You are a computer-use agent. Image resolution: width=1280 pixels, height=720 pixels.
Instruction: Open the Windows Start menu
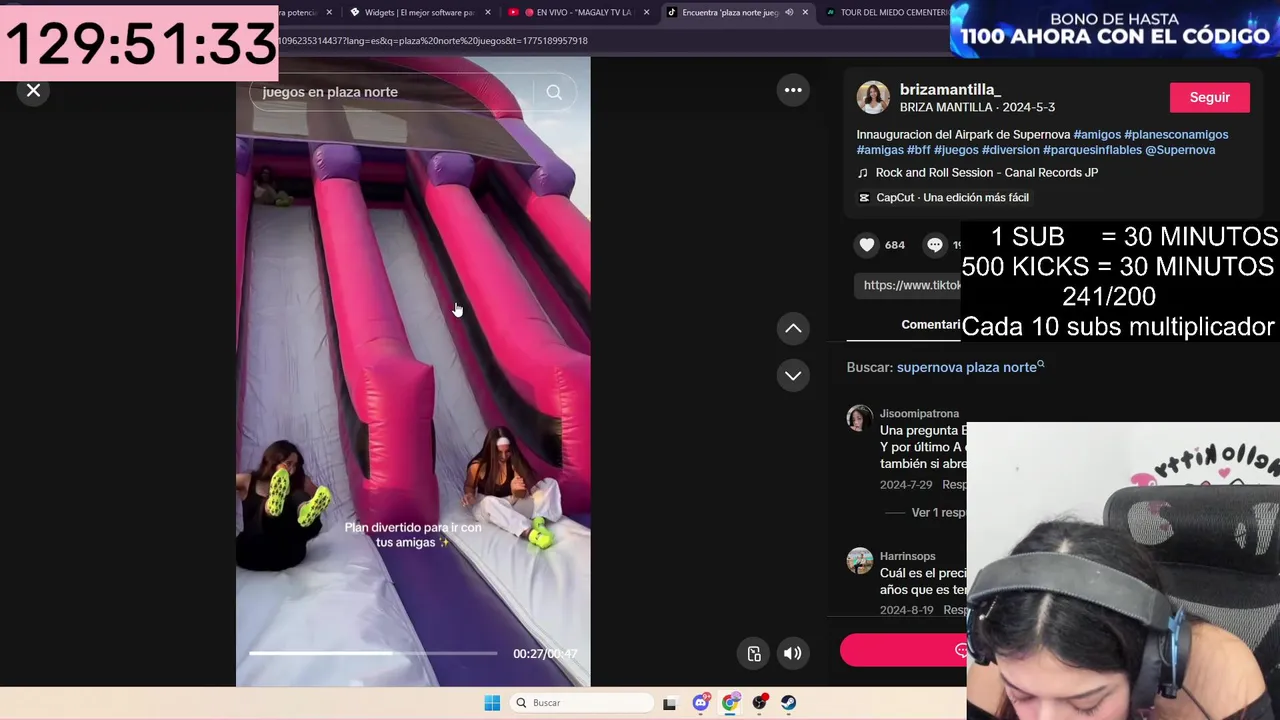click(492, 703)
